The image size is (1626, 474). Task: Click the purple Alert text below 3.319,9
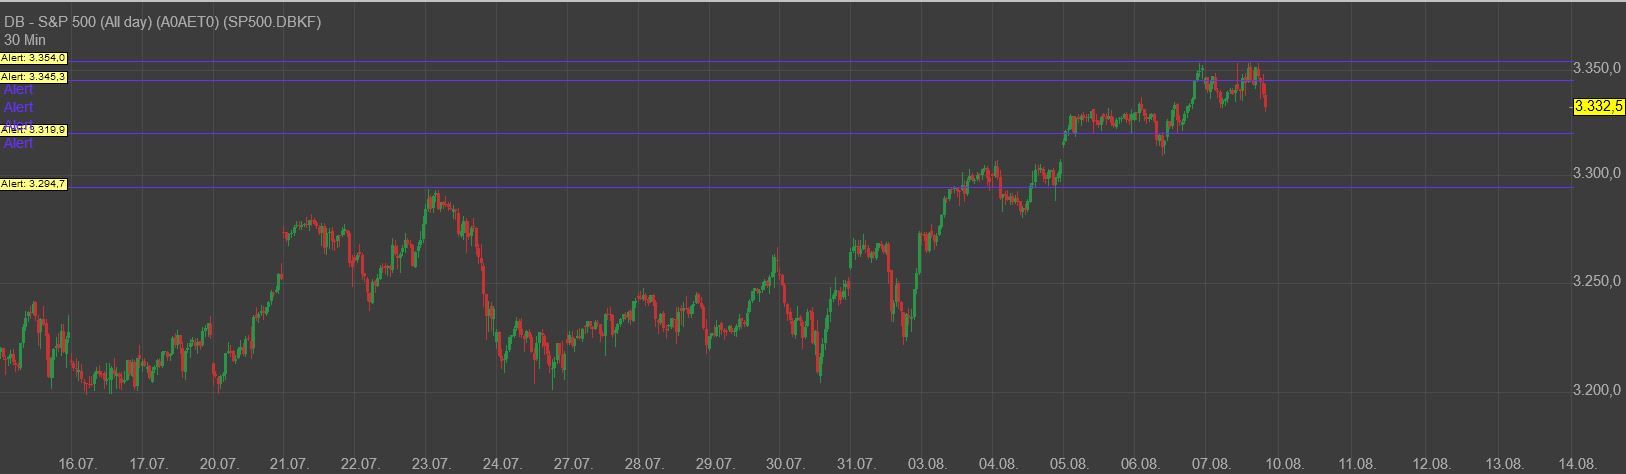[x=18, y=144]
